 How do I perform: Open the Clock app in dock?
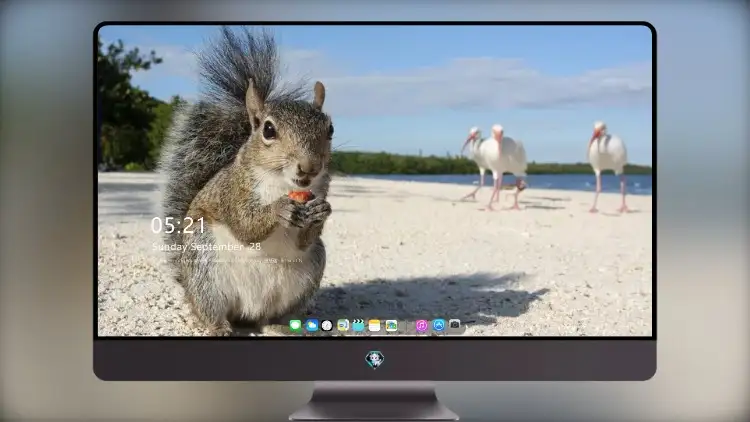[x=327, y=326]
